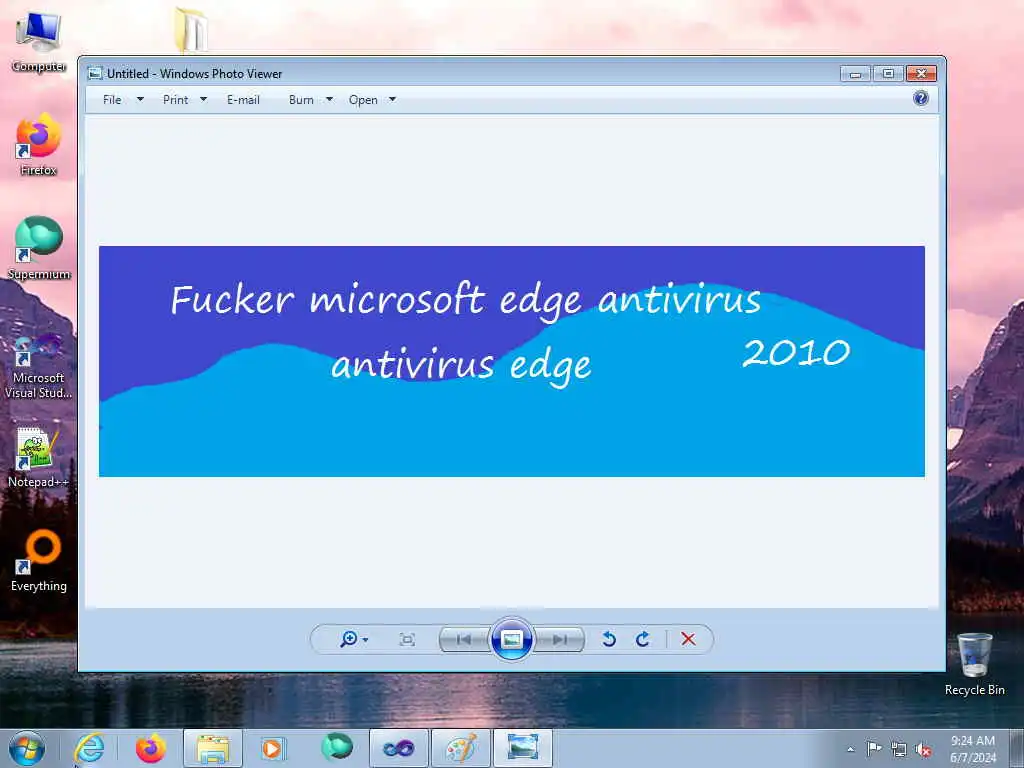The image size is (1024, 768).
Task: Select Microsoft Visual Studio desktop shortcut
Action: [39, 366]
